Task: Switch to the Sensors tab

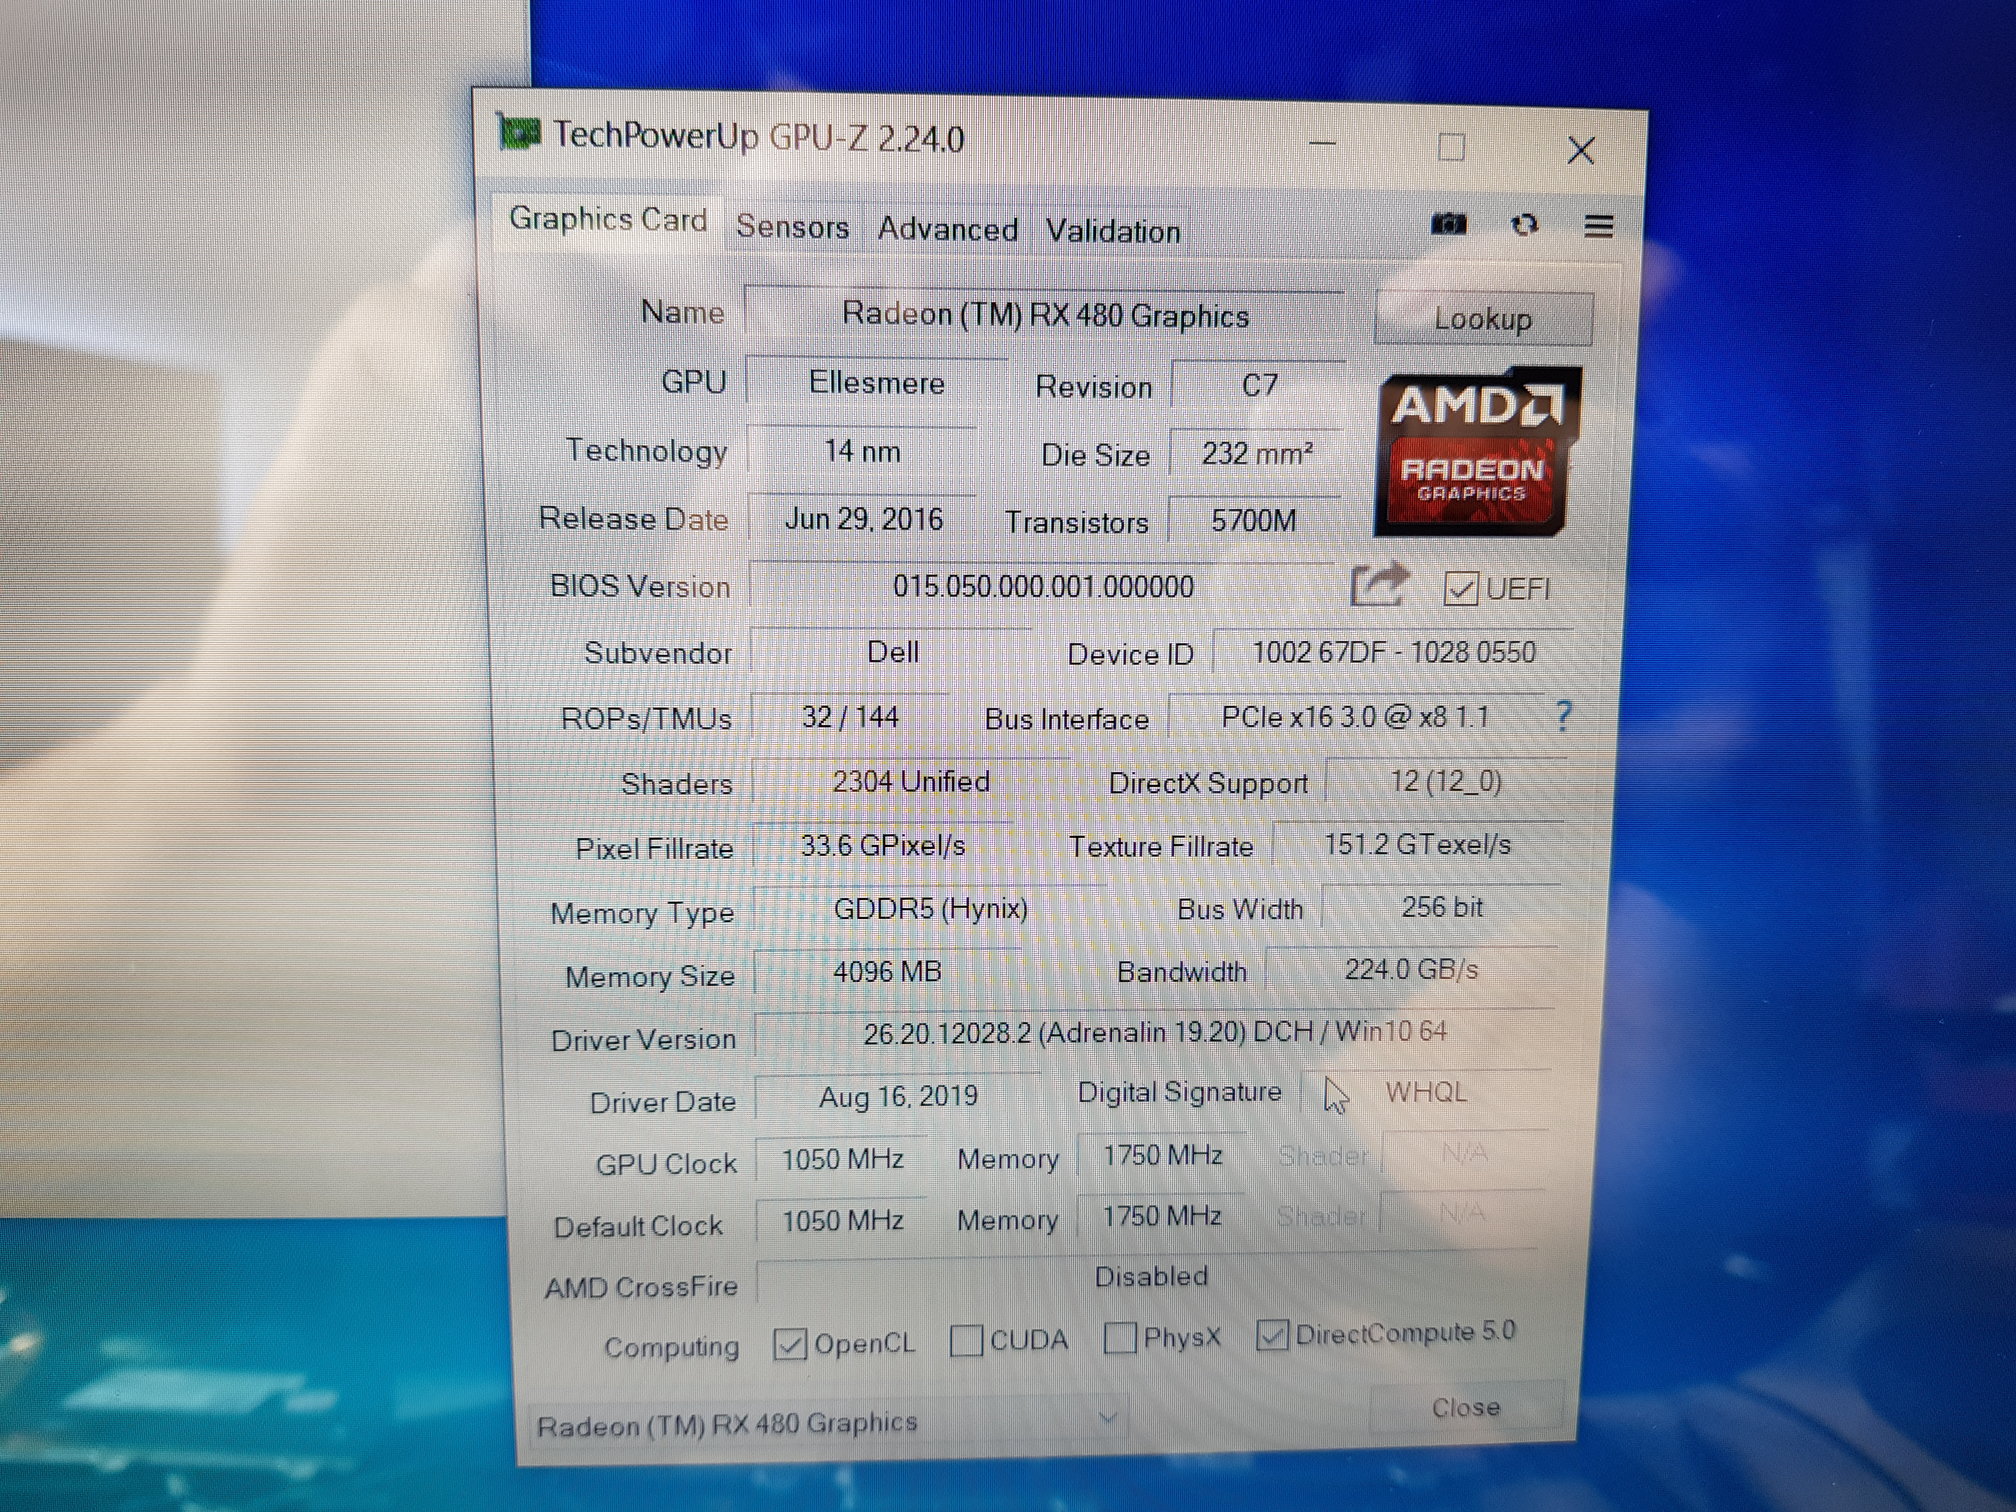Action: pos(792,226)
